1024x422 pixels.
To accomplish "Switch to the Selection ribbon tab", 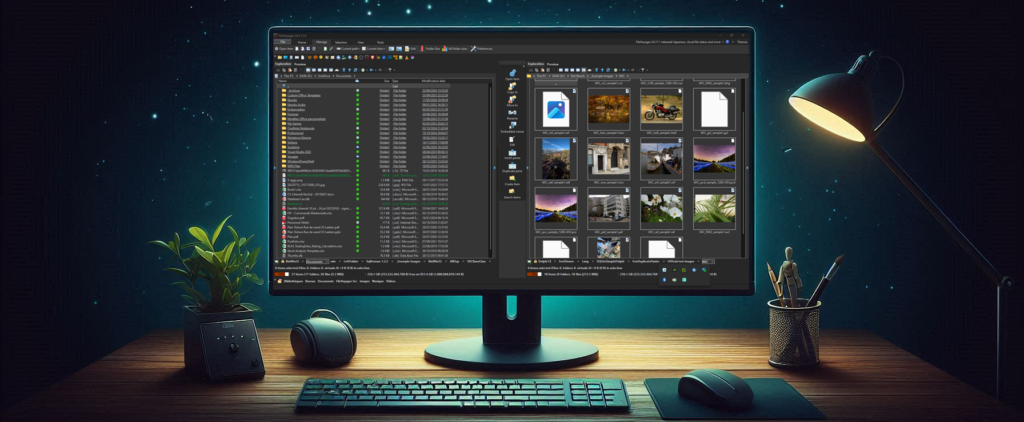I will [x=341, y=42].
